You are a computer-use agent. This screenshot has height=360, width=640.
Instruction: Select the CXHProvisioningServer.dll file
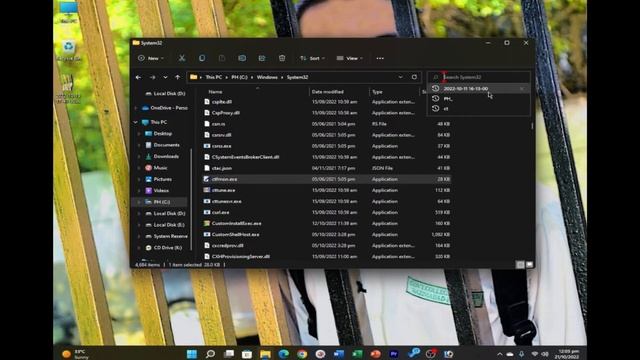(x=240, y=256)
